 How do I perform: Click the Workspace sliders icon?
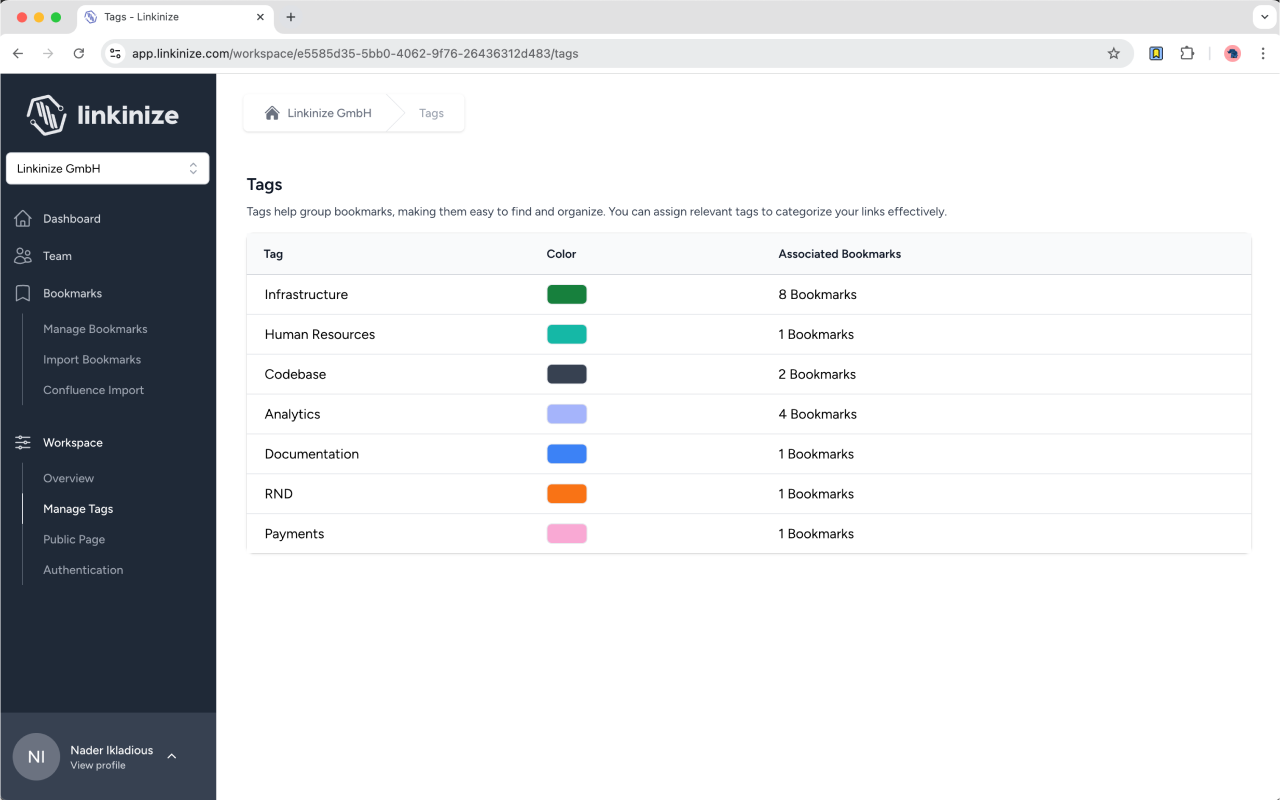tap(23, 442)
